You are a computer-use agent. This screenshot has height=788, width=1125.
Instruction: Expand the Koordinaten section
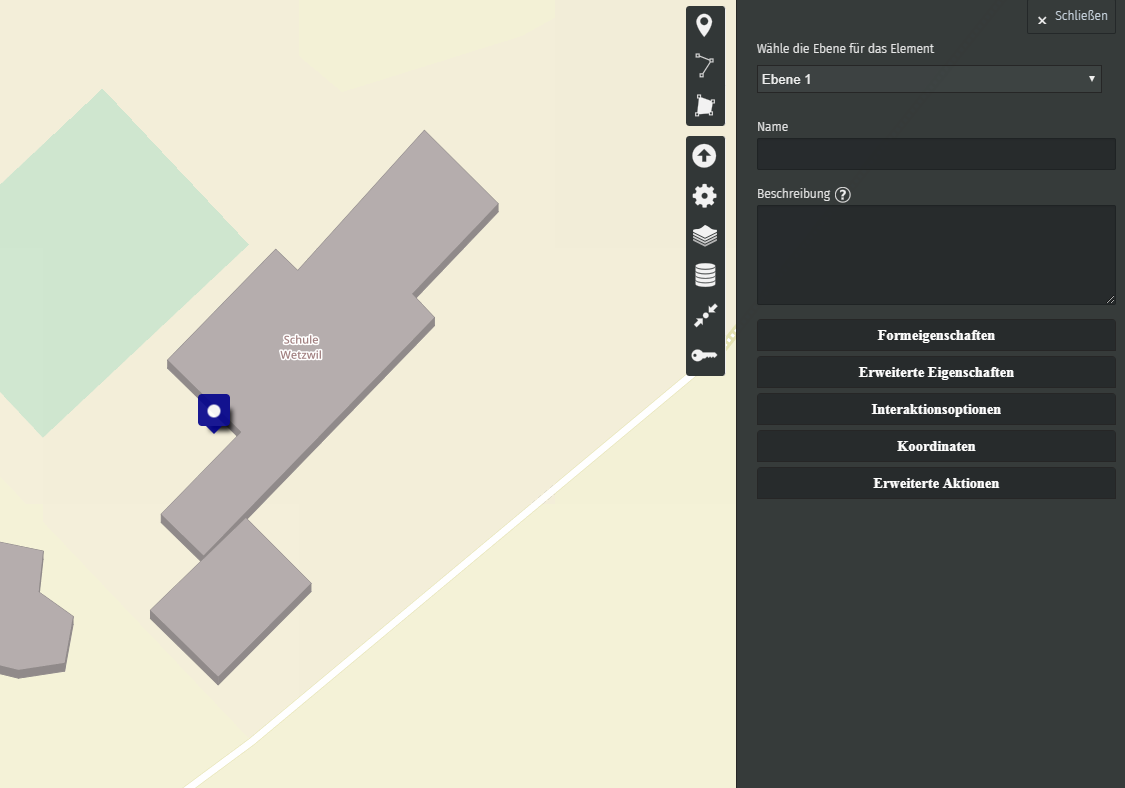click(x=936, y=446)
